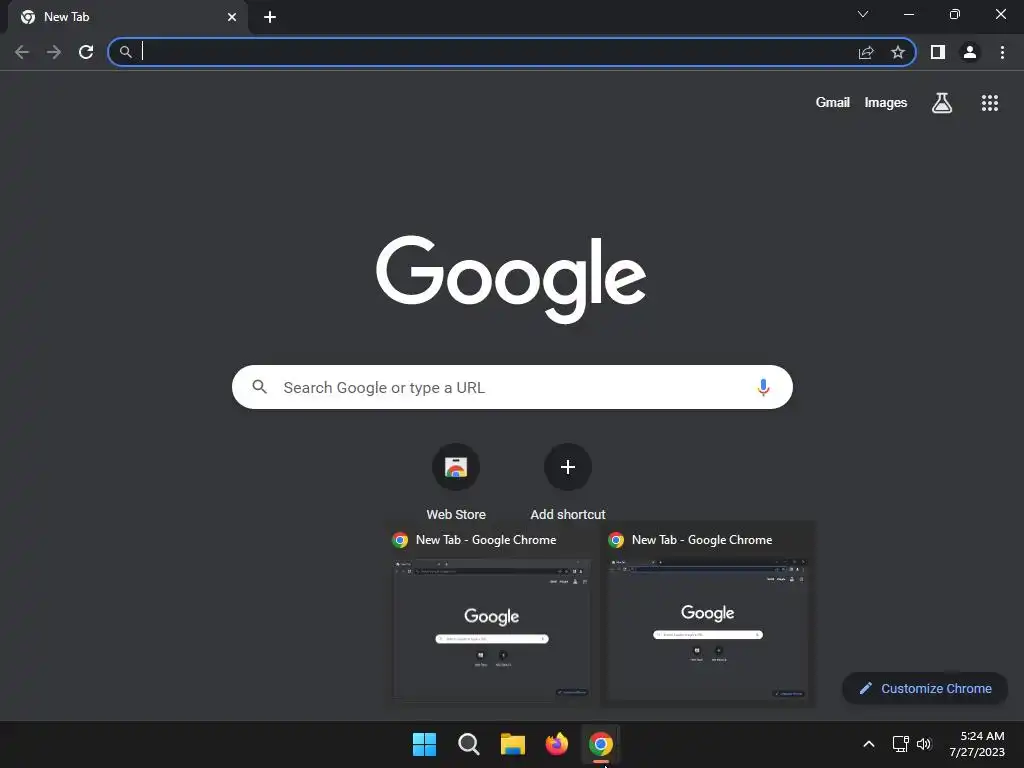
Task: Open the Google apps grid
Action: click(x=990, y=103)
